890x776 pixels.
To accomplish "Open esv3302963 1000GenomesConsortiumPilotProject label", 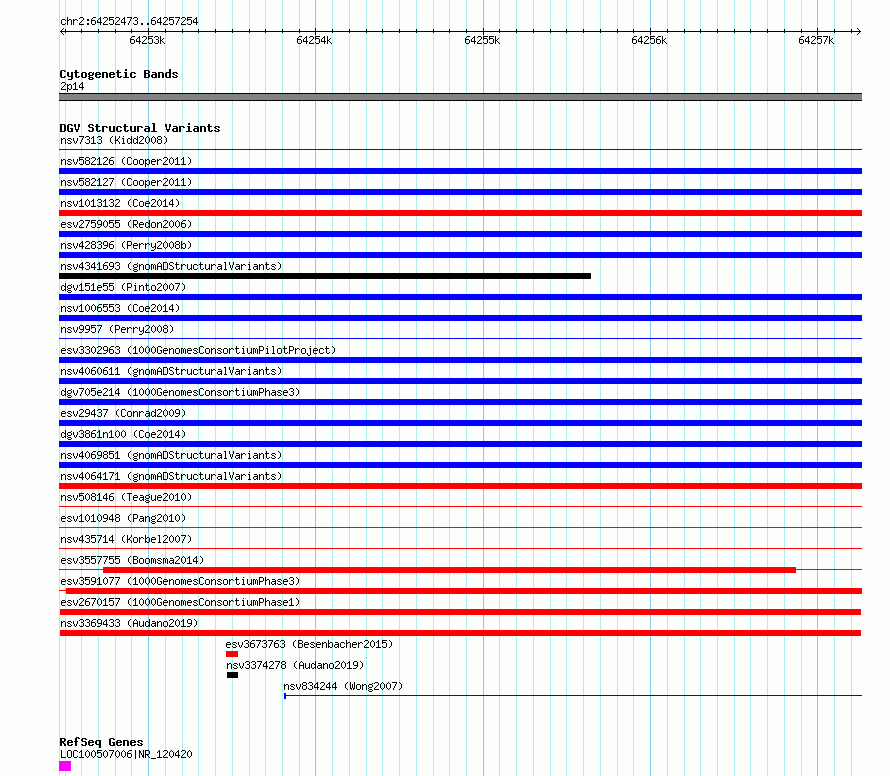I will [198, 350].
